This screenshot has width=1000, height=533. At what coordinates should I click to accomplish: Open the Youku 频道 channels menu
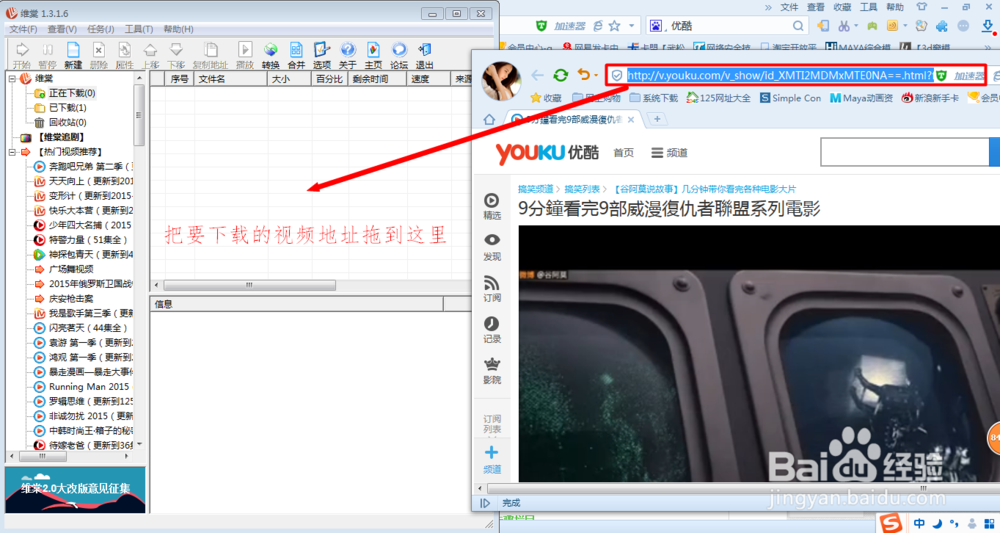click(670, 153)
